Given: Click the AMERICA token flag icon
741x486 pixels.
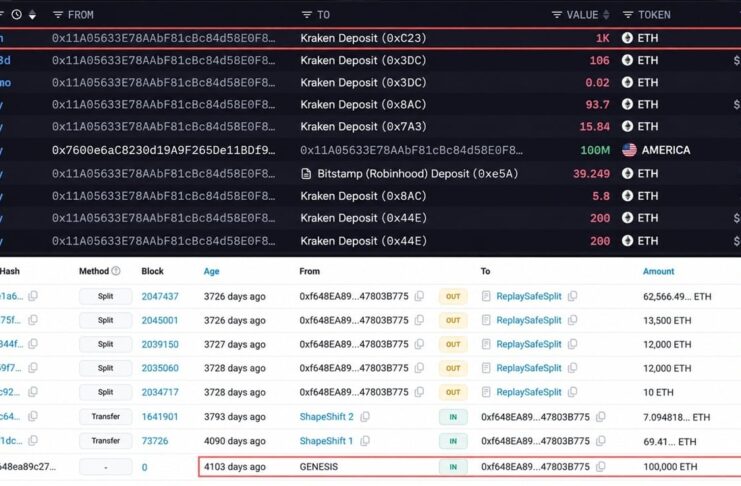Looking at the screenshot, I should 629,150.
